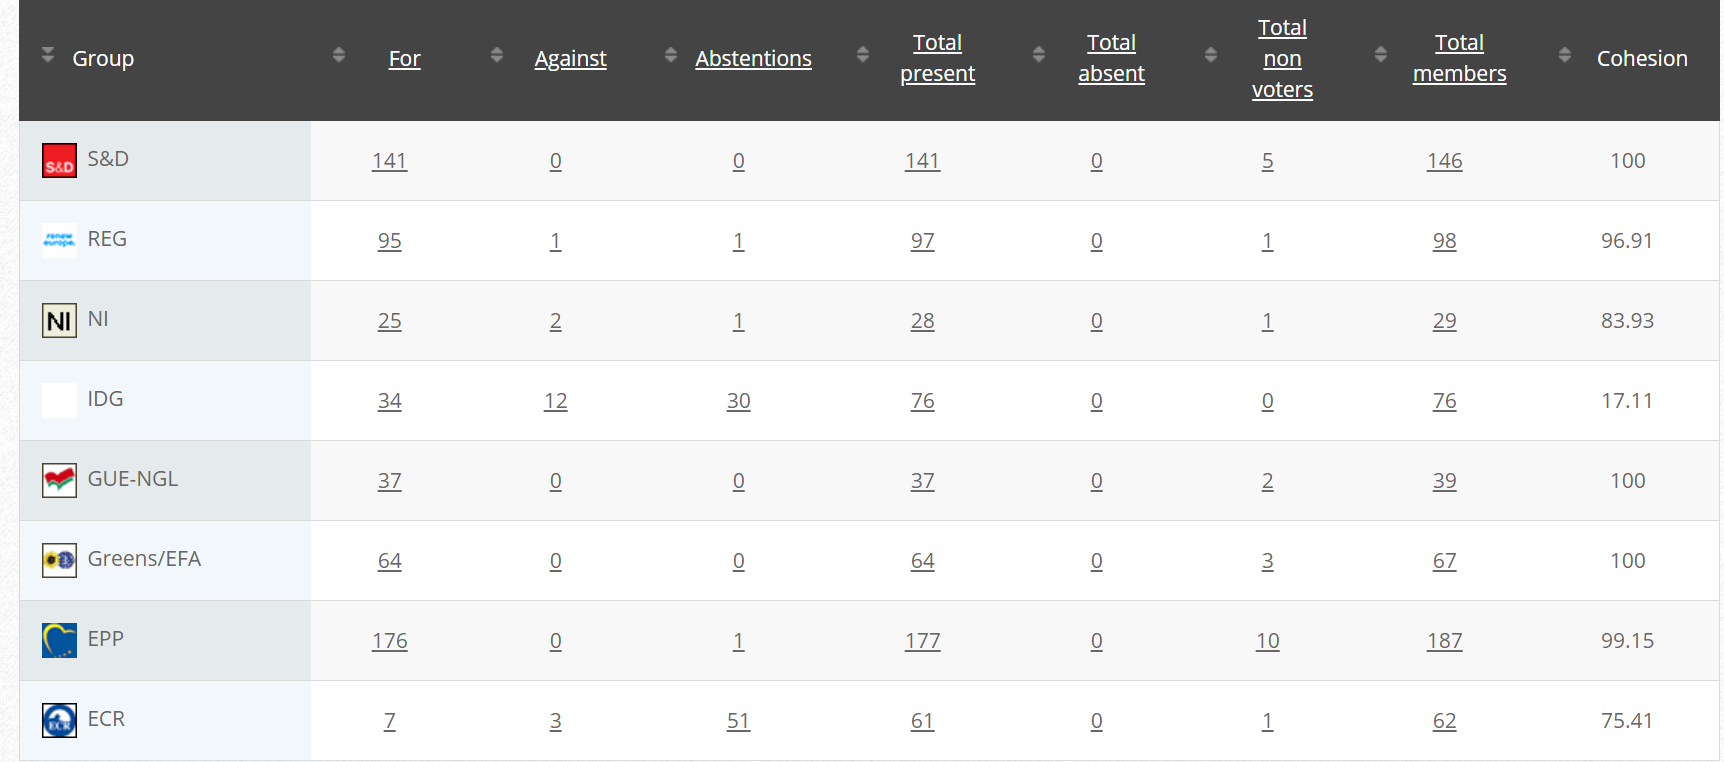The image size is (1724, 762).
Task: Click the GUE-NGL group logo icon
Action: 59,480
